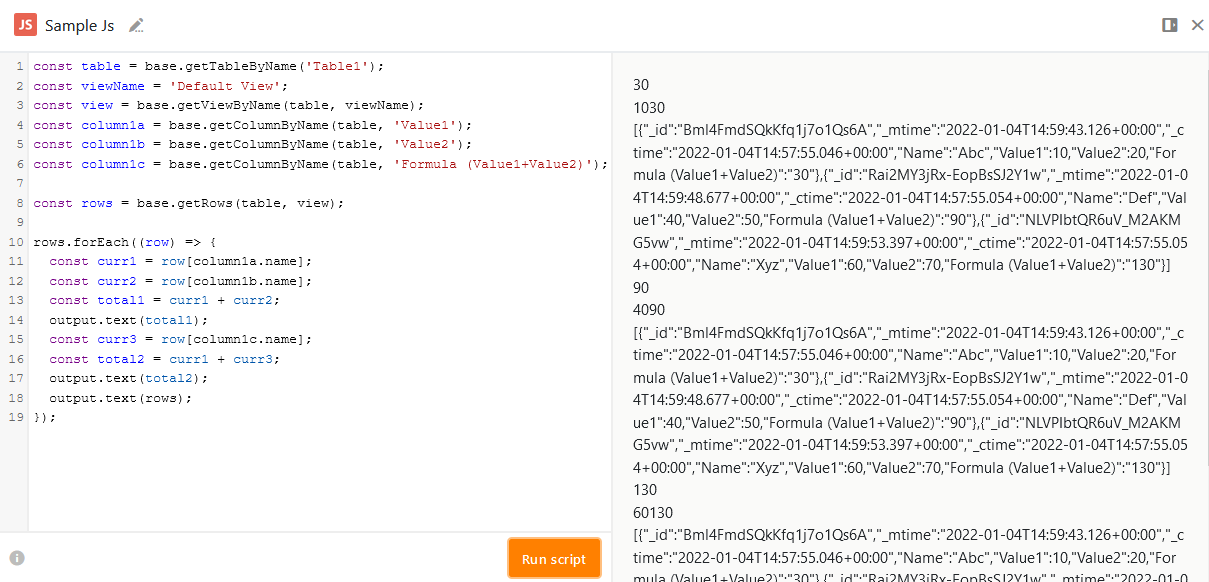The image size is (1209, 582).
Task: Click the info icon below the editor
Action: click(17, 558)
